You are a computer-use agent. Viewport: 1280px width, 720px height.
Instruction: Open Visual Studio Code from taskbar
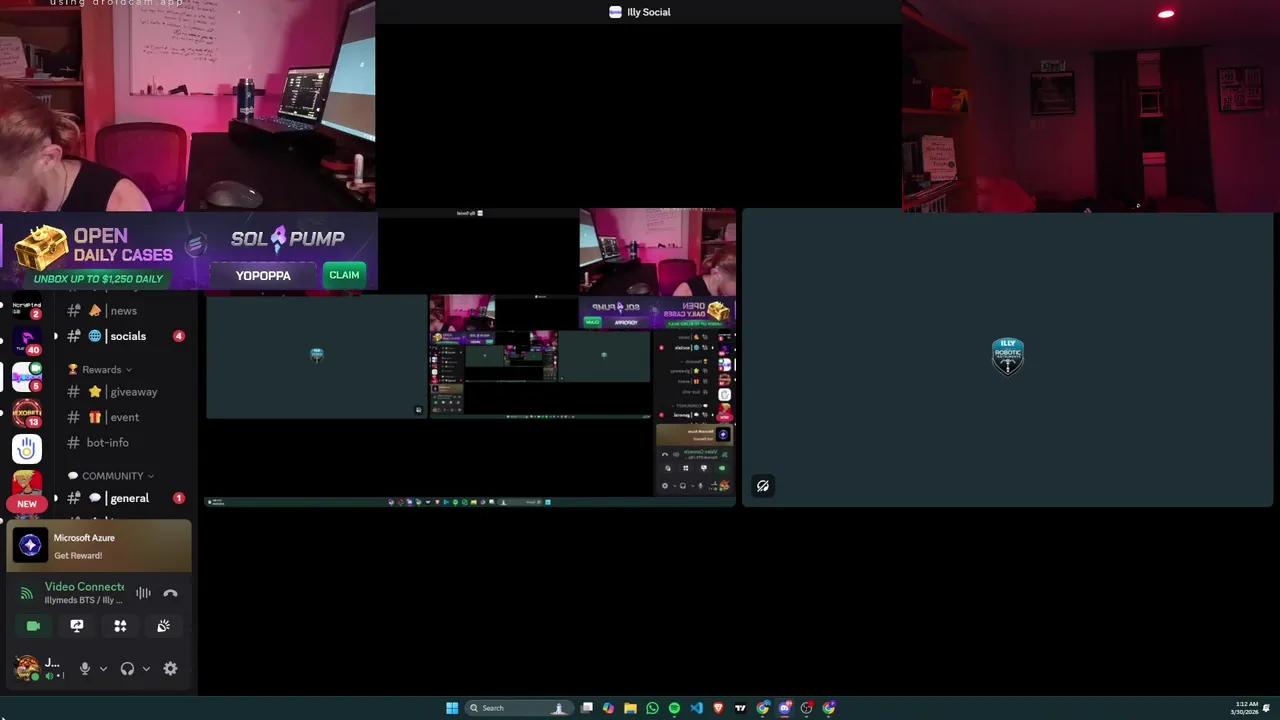pos(696,708)
